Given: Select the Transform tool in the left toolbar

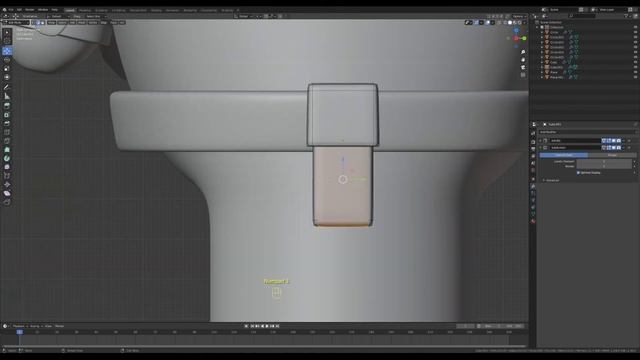Looking at the screenshot, I should [x=7, y=77].
